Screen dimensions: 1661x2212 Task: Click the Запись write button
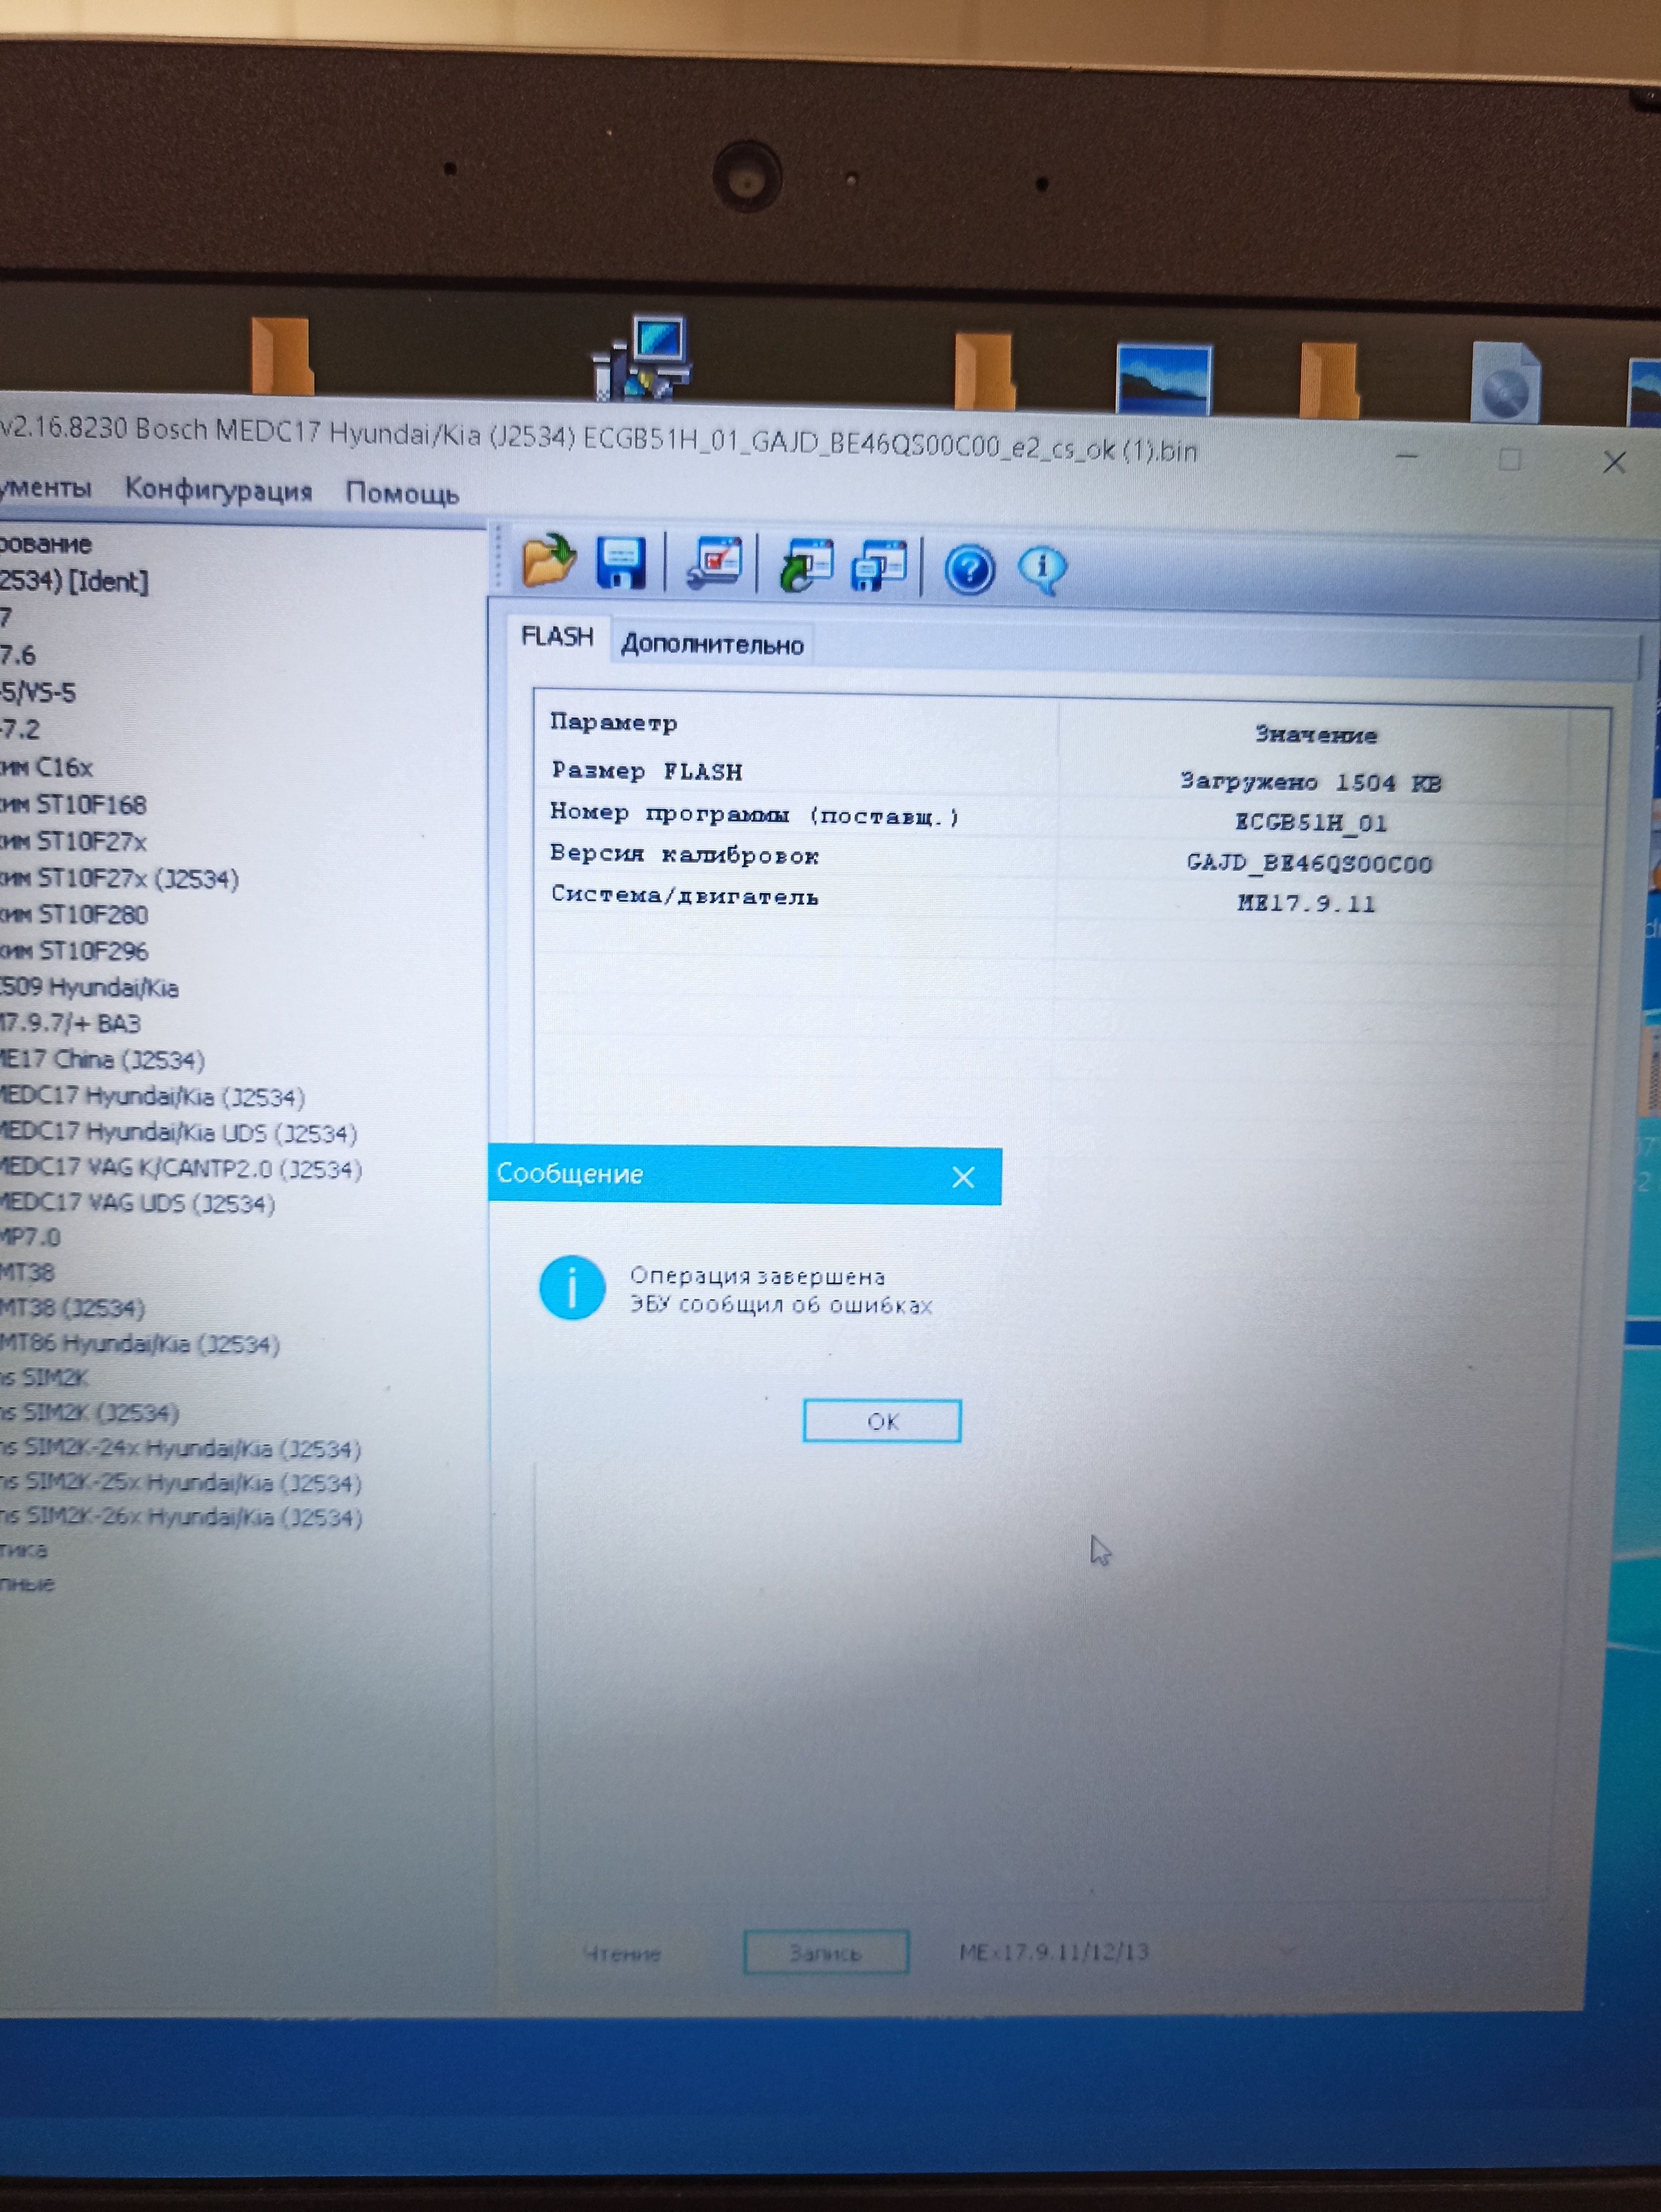(x=825, y=1952)
